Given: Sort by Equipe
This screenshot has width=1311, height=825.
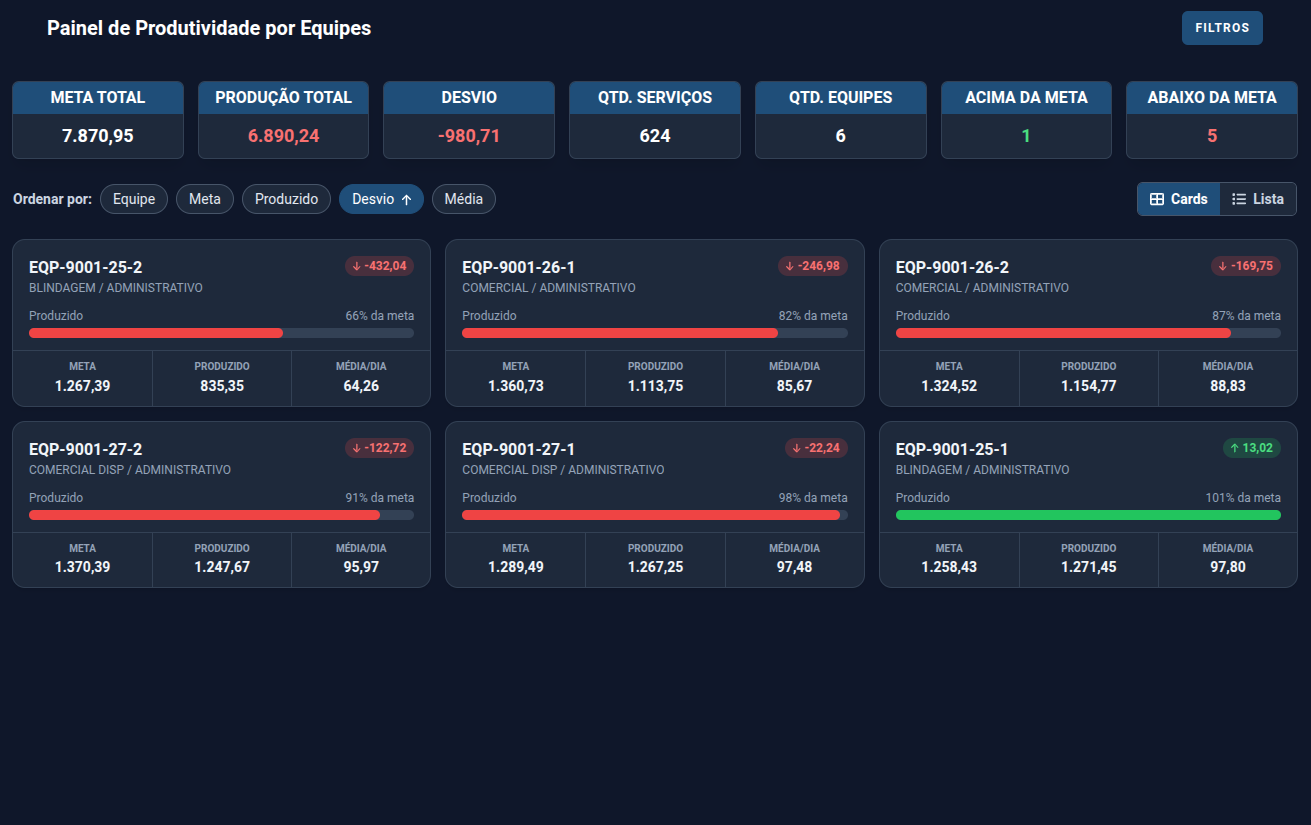Looking at the screenshot, I should click(x=134, y=199).
